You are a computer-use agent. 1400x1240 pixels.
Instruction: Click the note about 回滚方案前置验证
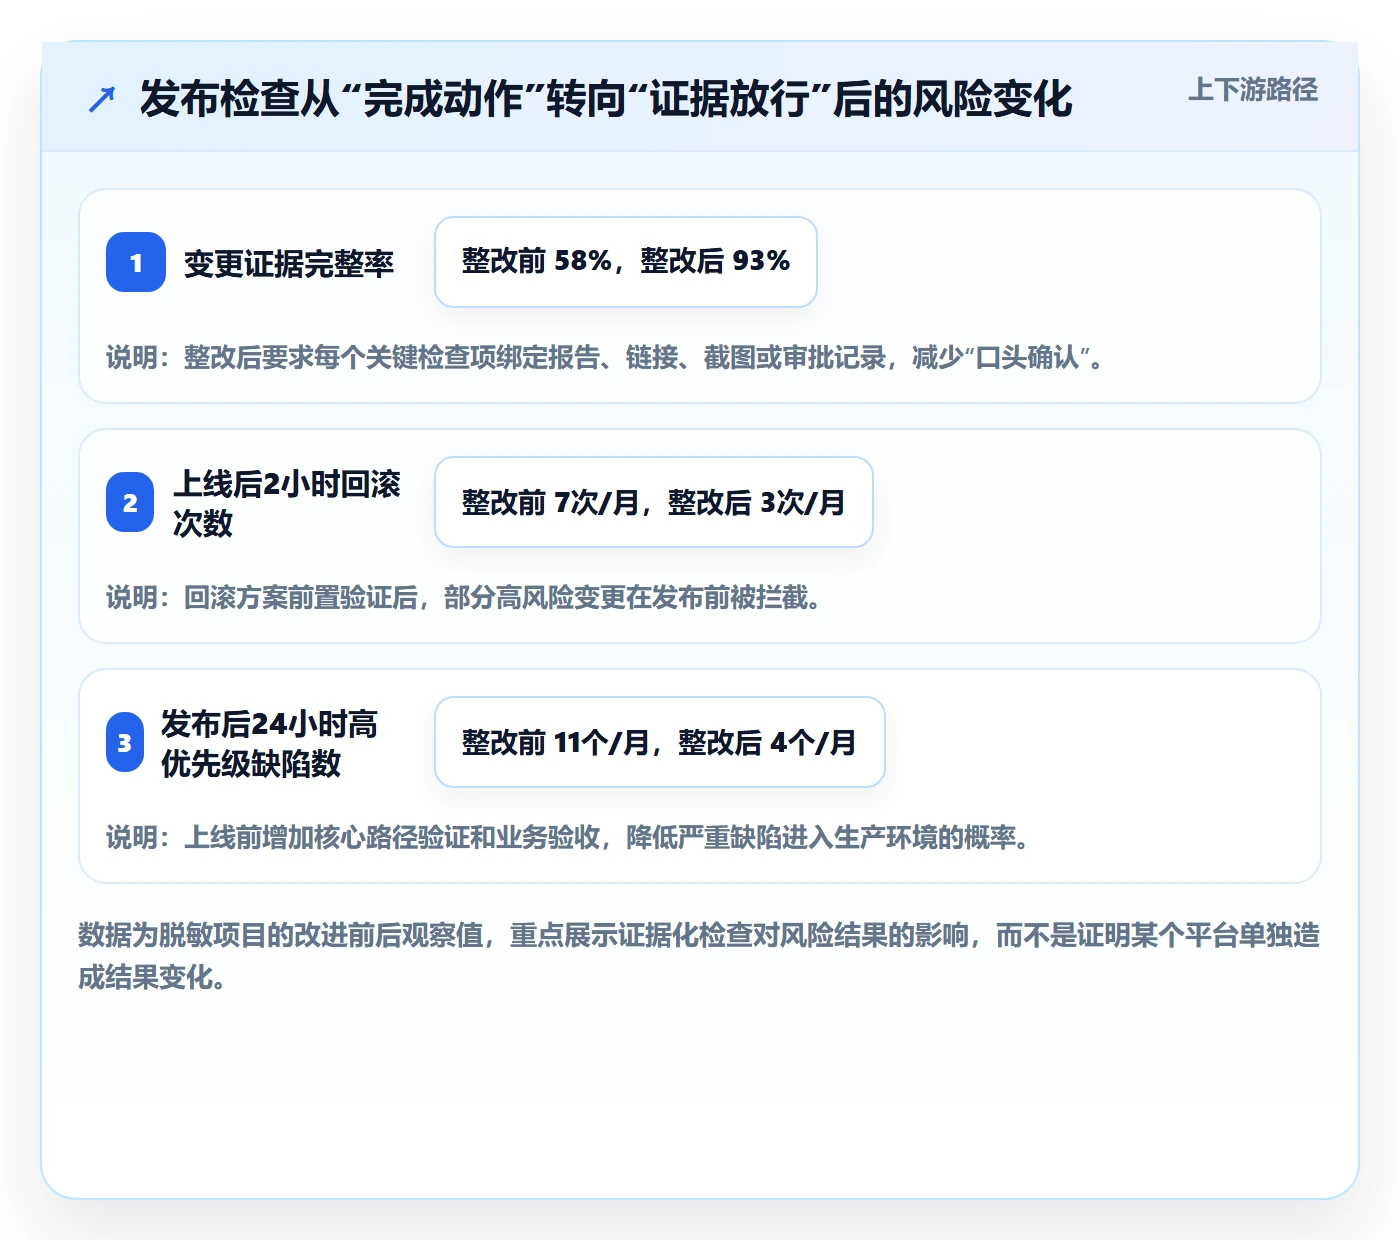(465, 597)
